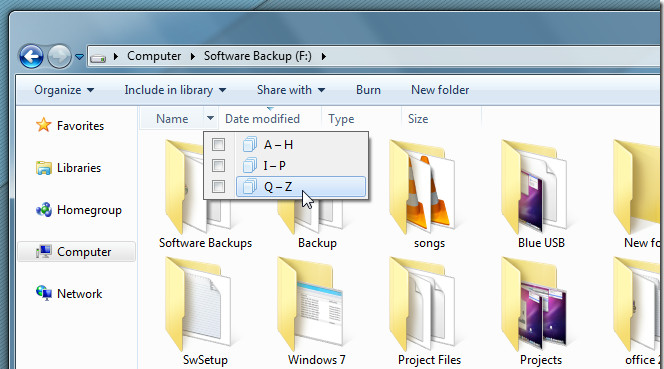Click the Forward navigation arrow button
Screen dimensions: 664x369
(59, 56)
